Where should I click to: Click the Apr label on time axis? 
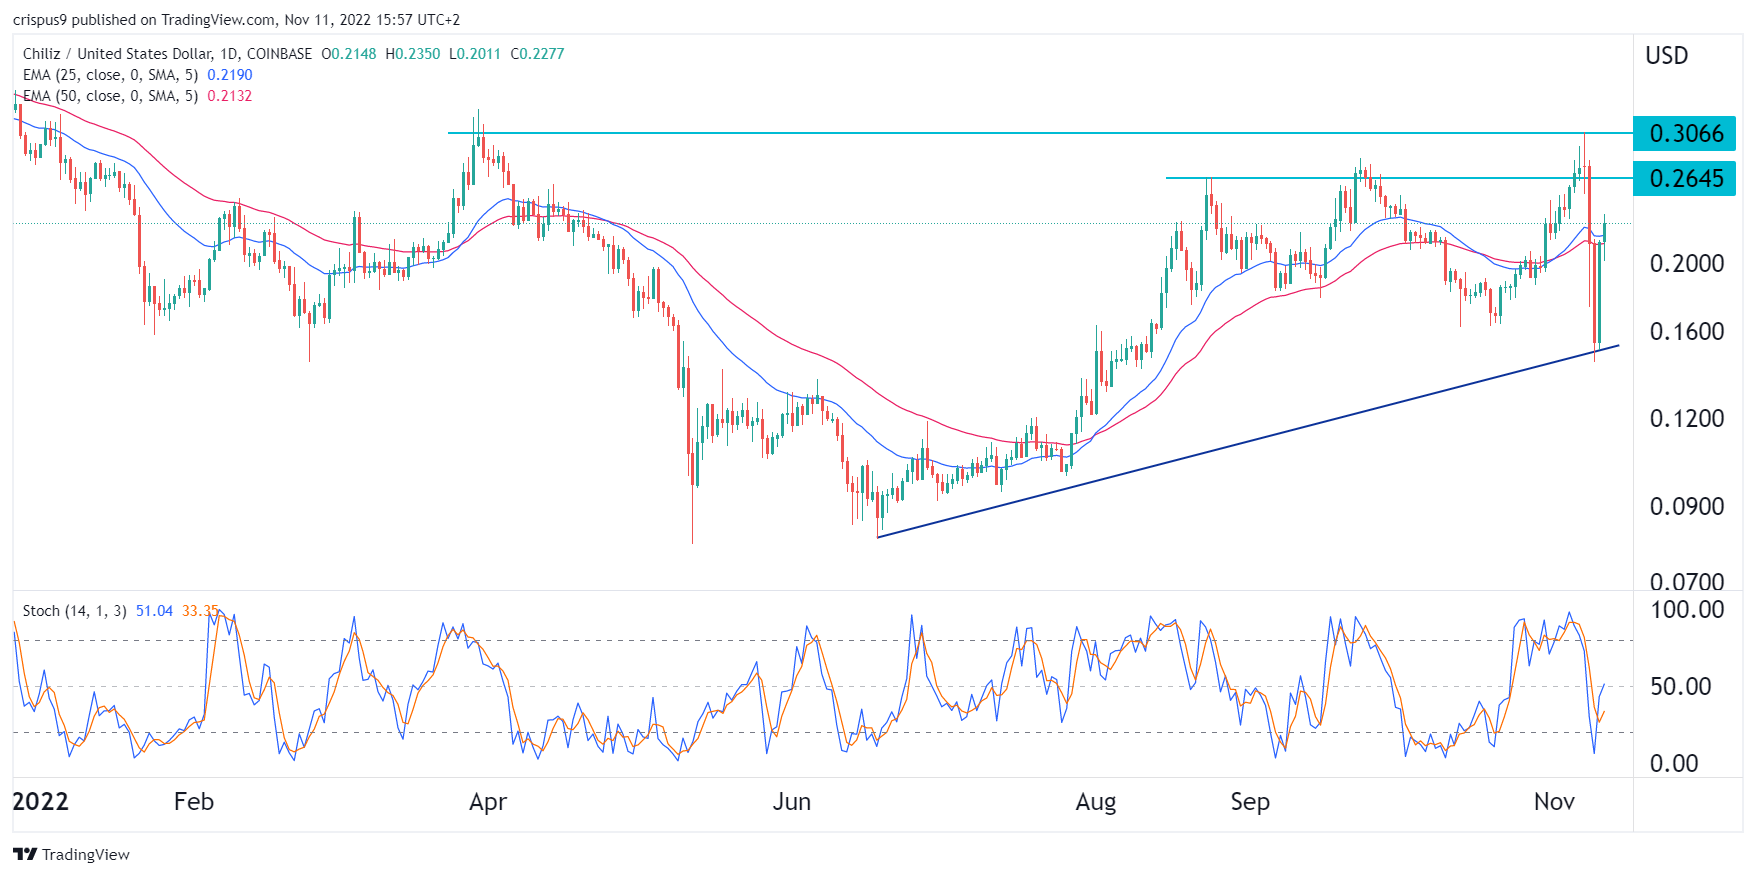(488, 802)
